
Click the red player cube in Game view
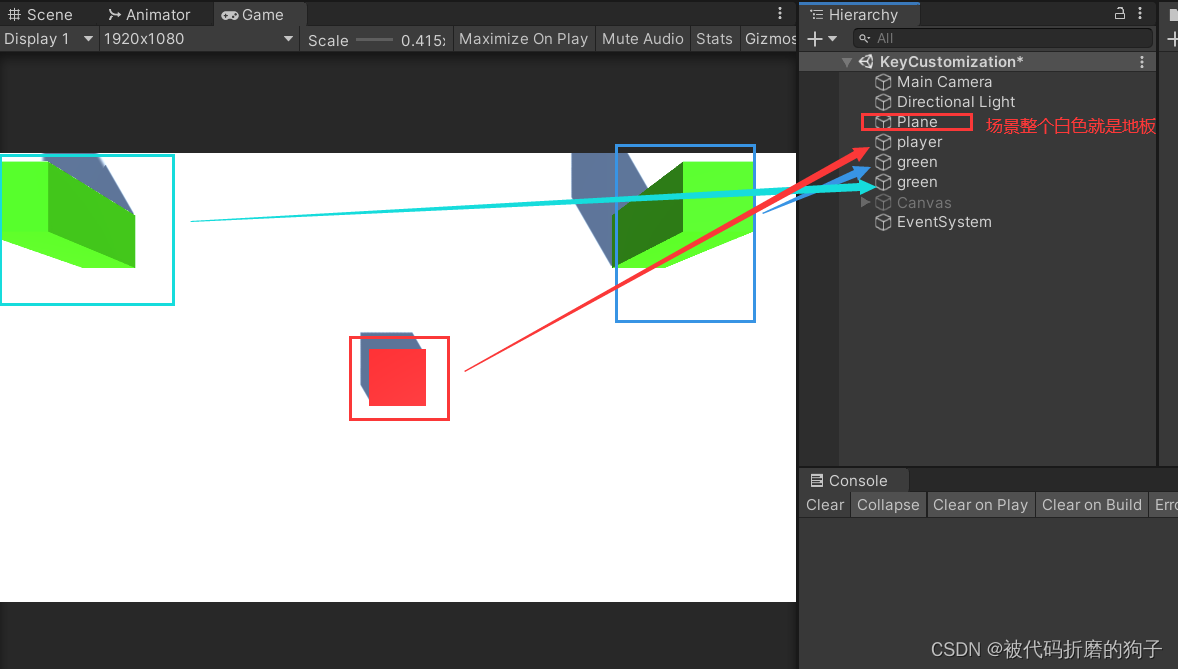pos(397,377)
